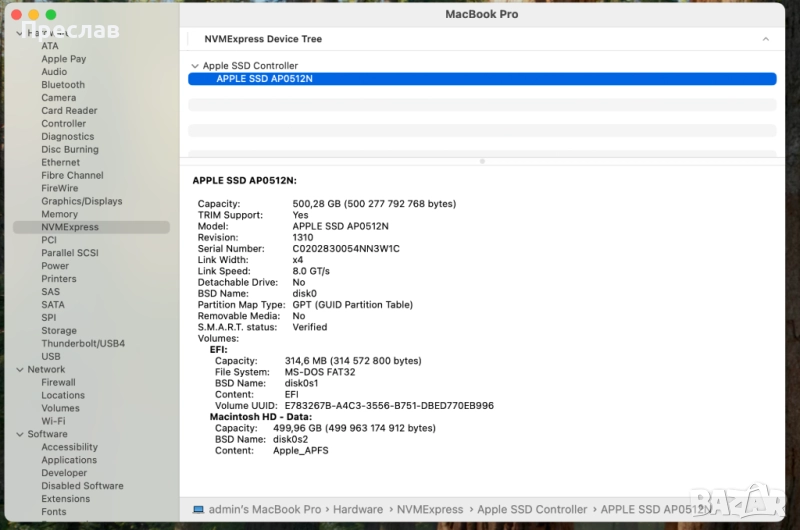
Task: Select Applications under Software
Action: [69, 460]
